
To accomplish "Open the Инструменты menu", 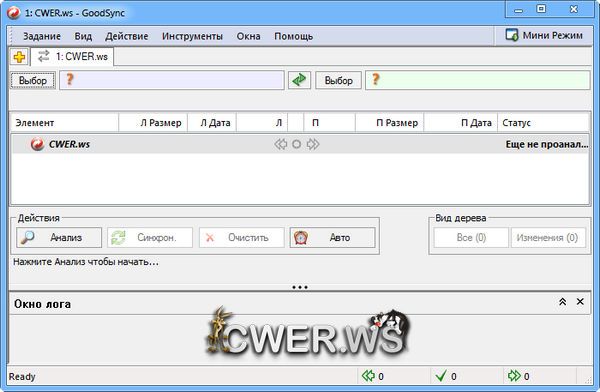I will [192, 36].
